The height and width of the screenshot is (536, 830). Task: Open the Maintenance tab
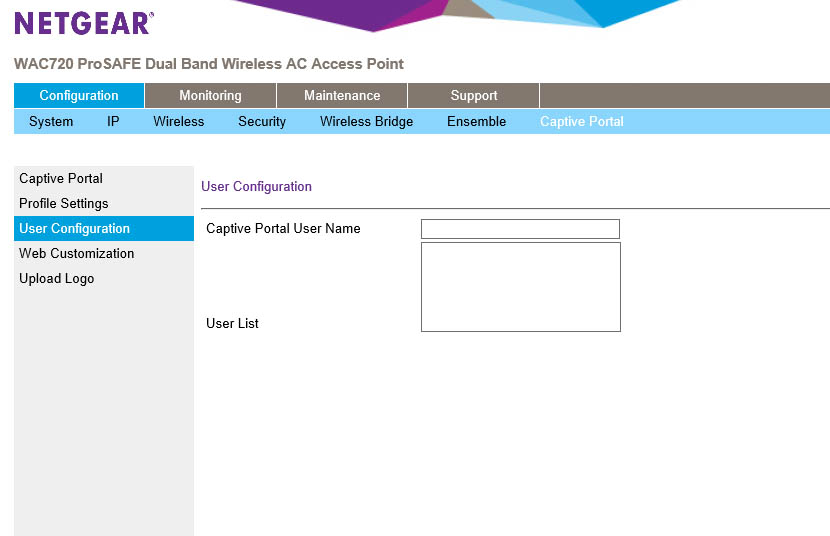coord(342,95)
